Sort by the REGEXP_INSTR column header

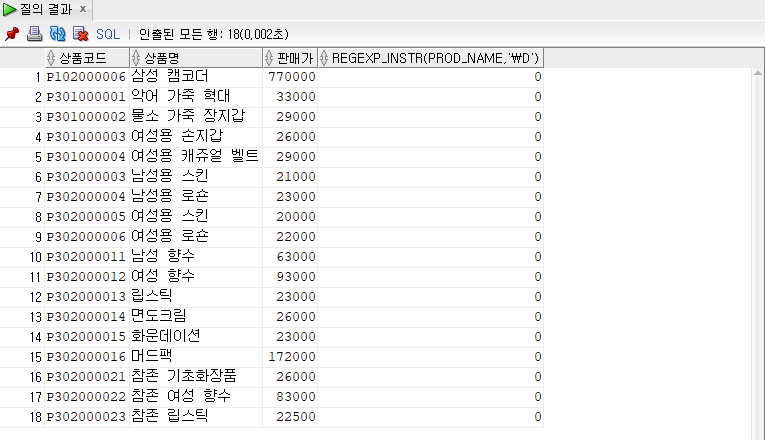click(x=430, y=58)
